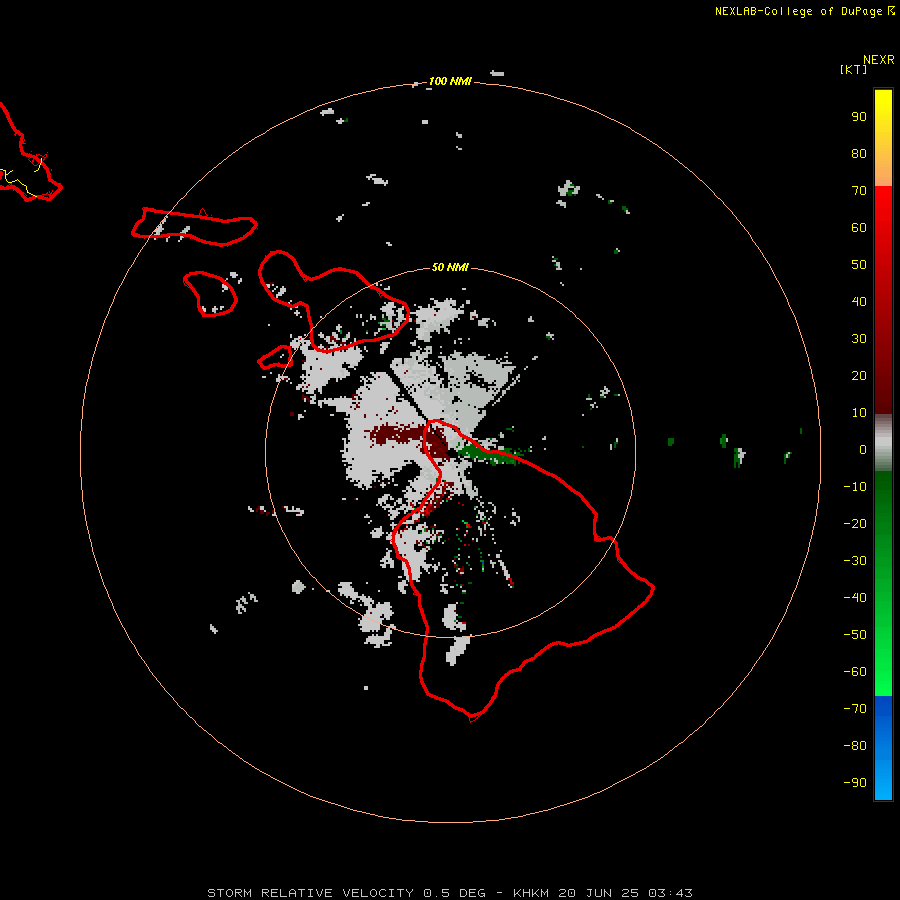Image resolution: width=900 pixels, height=900 pixels.
Task: Select the positive 70 value on the velocity scale
Action: pos(859,191)
